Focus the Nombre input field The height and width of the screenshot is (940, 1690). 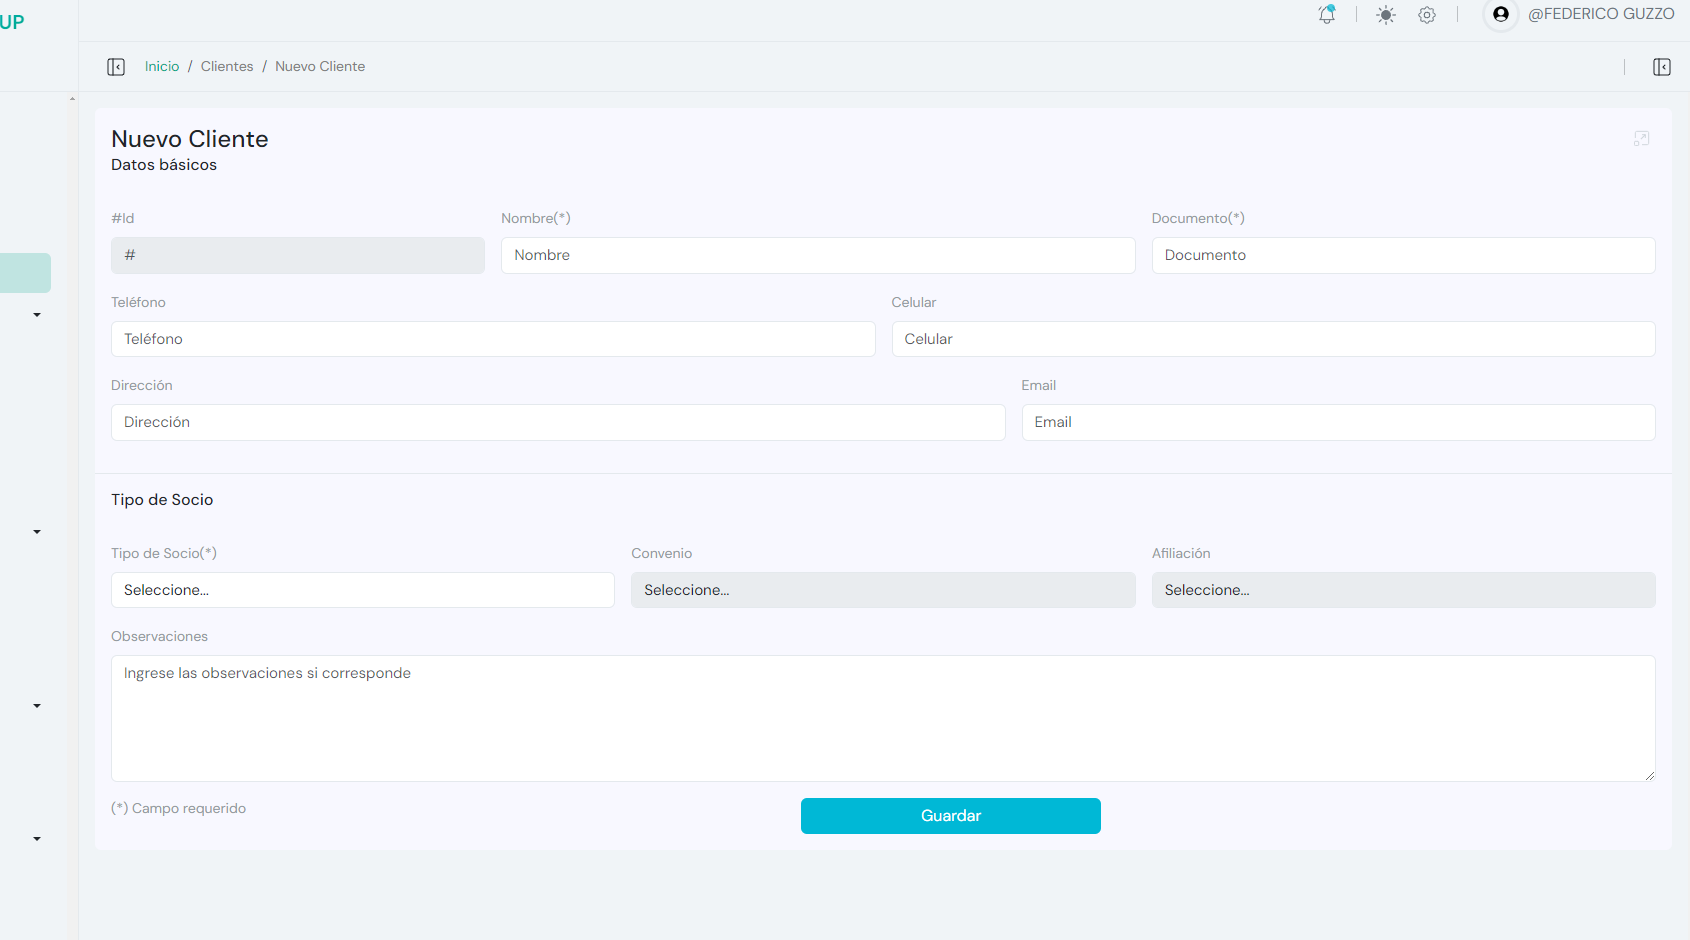click(x=818, y=255)
